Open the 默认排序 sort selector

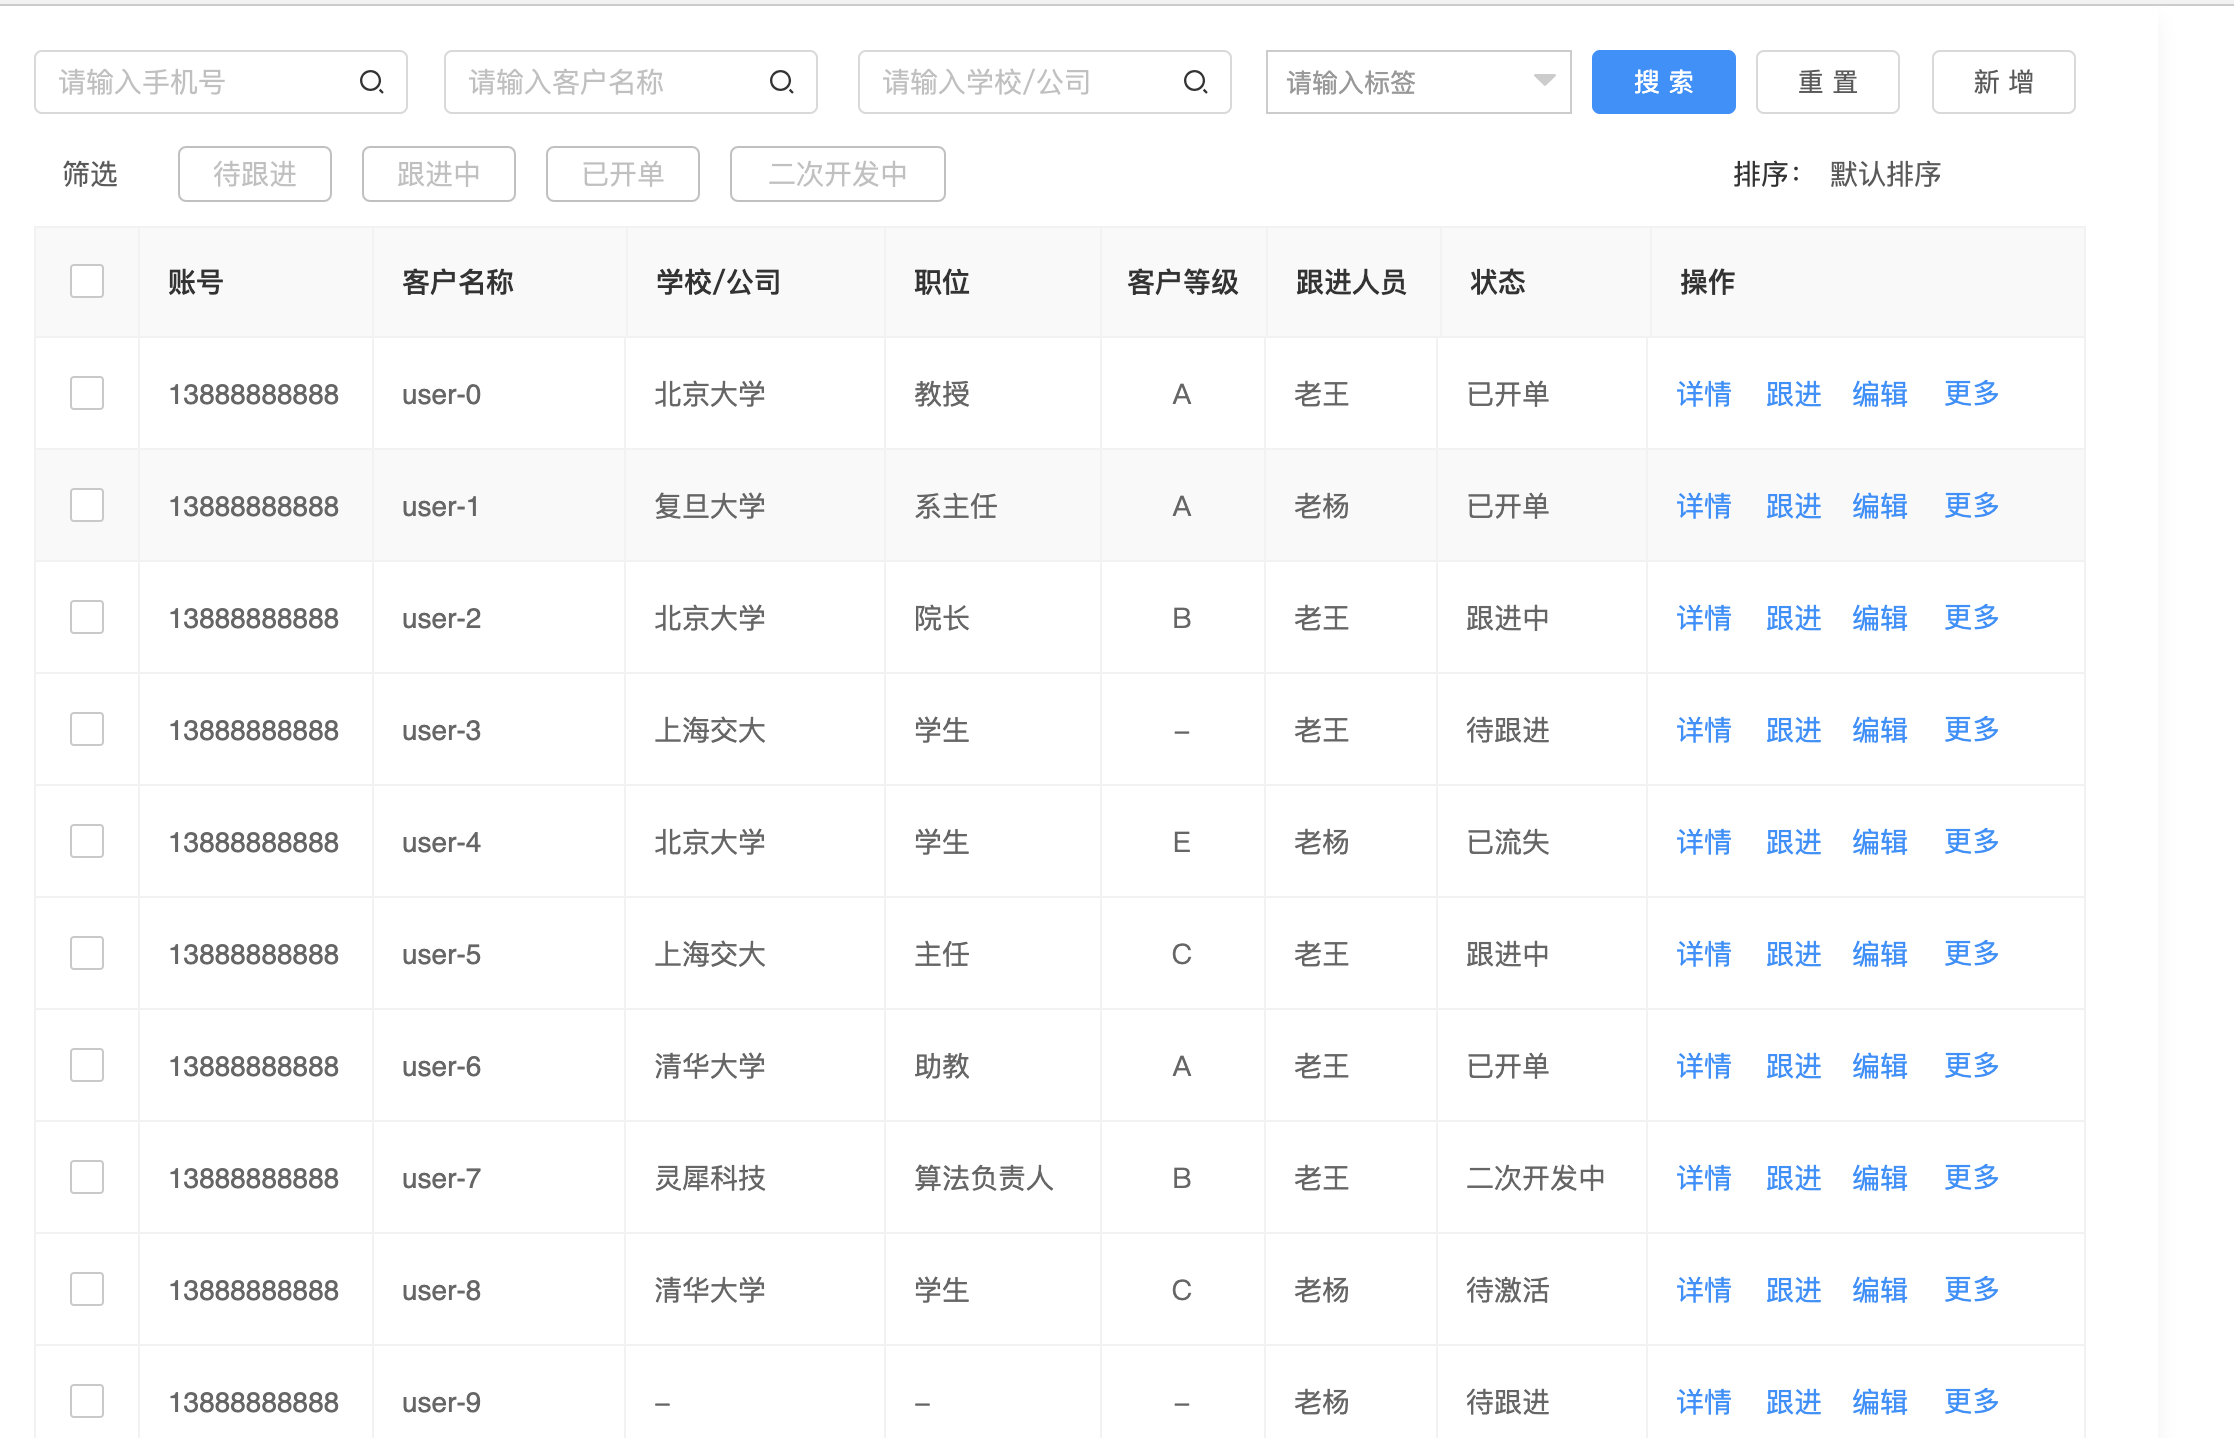1885,174
